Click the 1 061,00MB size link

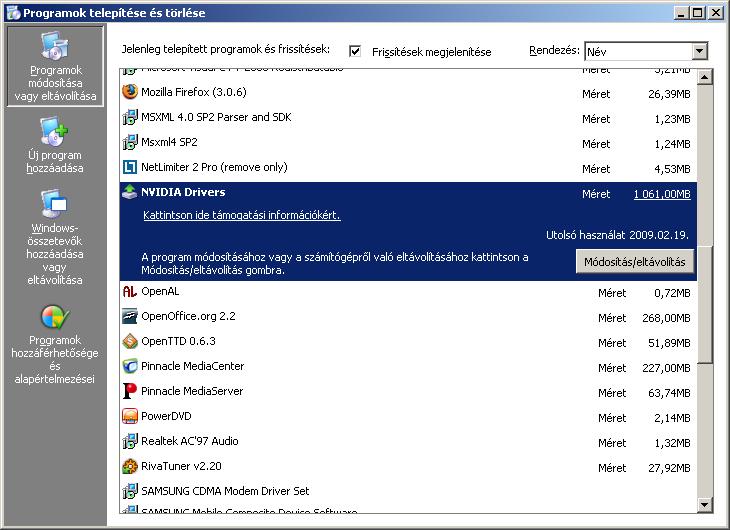point(662,194)
